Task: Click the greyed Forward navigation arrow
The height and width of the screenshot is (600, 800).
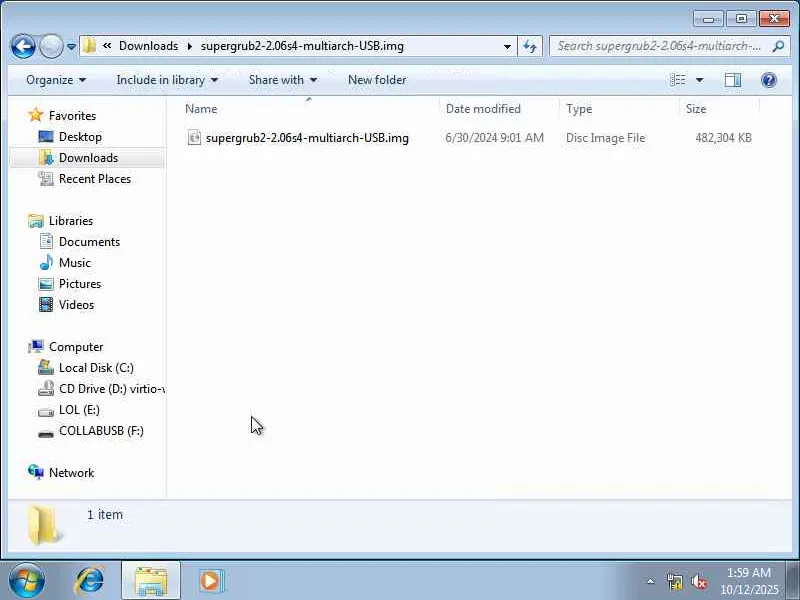Action: point(52,46)
